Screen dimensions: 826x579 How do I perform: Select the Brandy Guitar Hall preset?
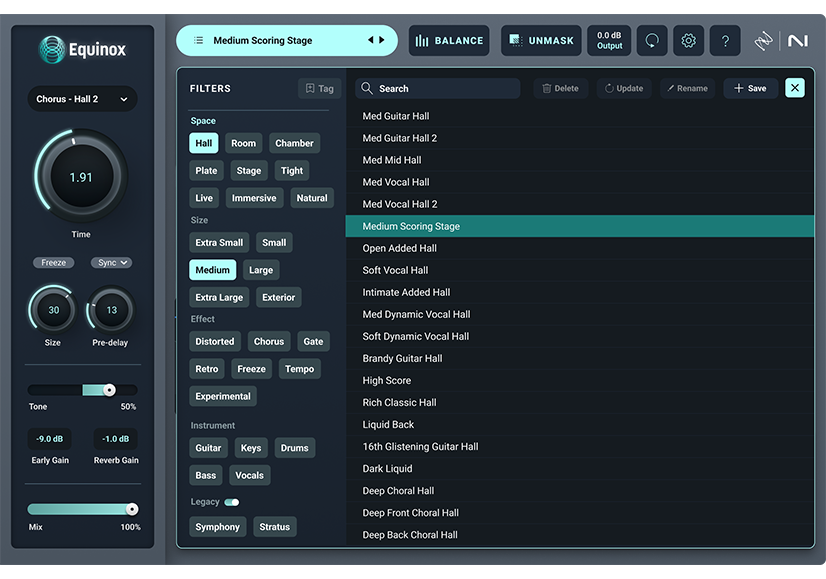pyautogui.click(x=579, y=358)
